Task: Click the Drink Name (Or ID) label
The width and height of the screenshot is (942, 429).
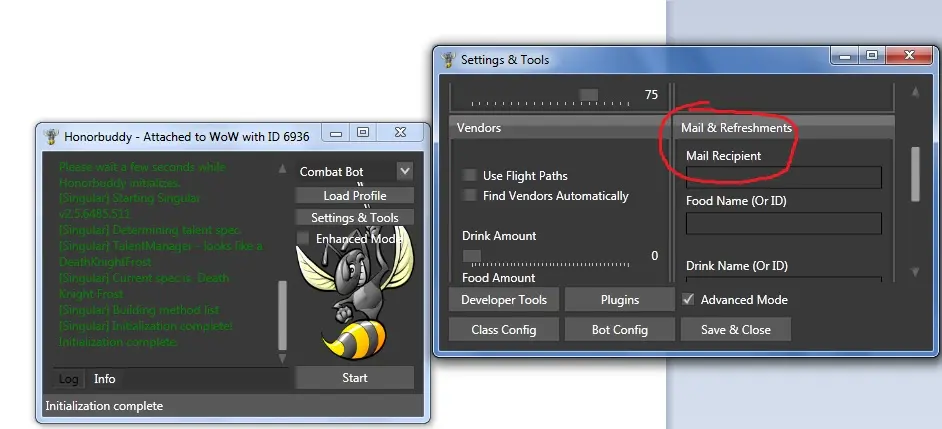Action: (737, 266)
